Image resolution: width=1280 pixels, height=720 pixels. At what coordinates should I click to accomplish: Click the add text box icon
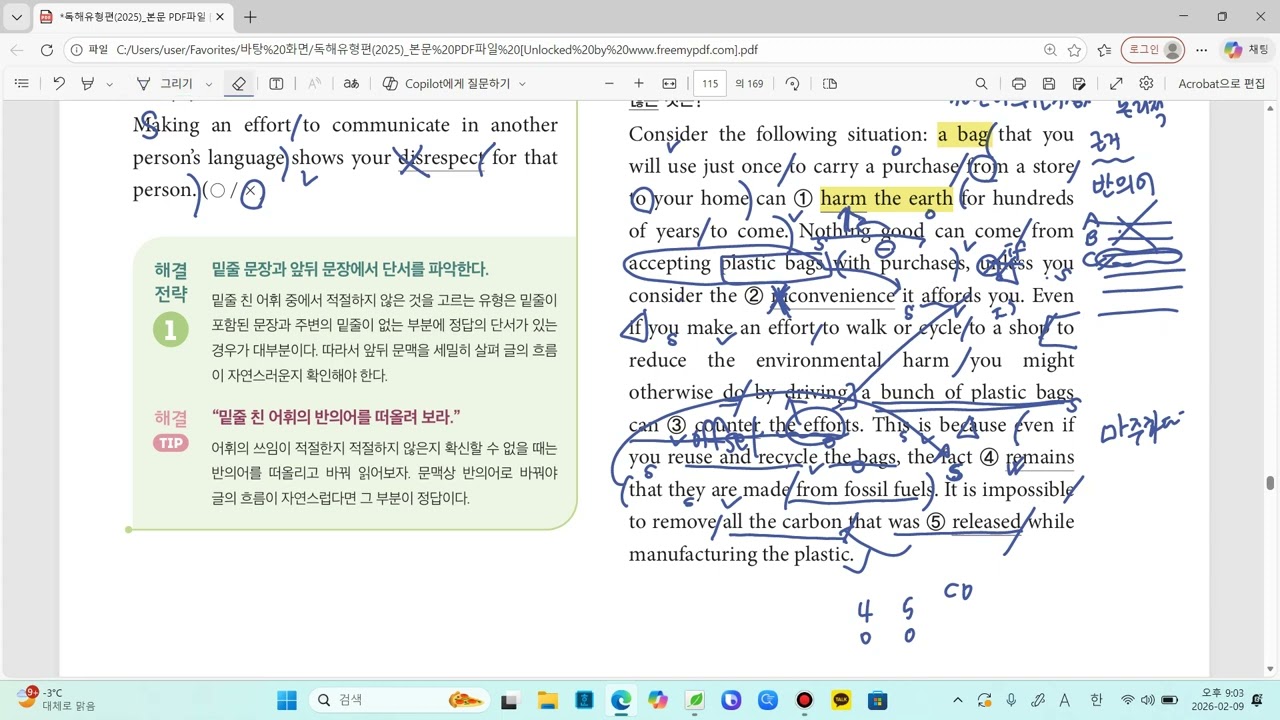(277, 84)
